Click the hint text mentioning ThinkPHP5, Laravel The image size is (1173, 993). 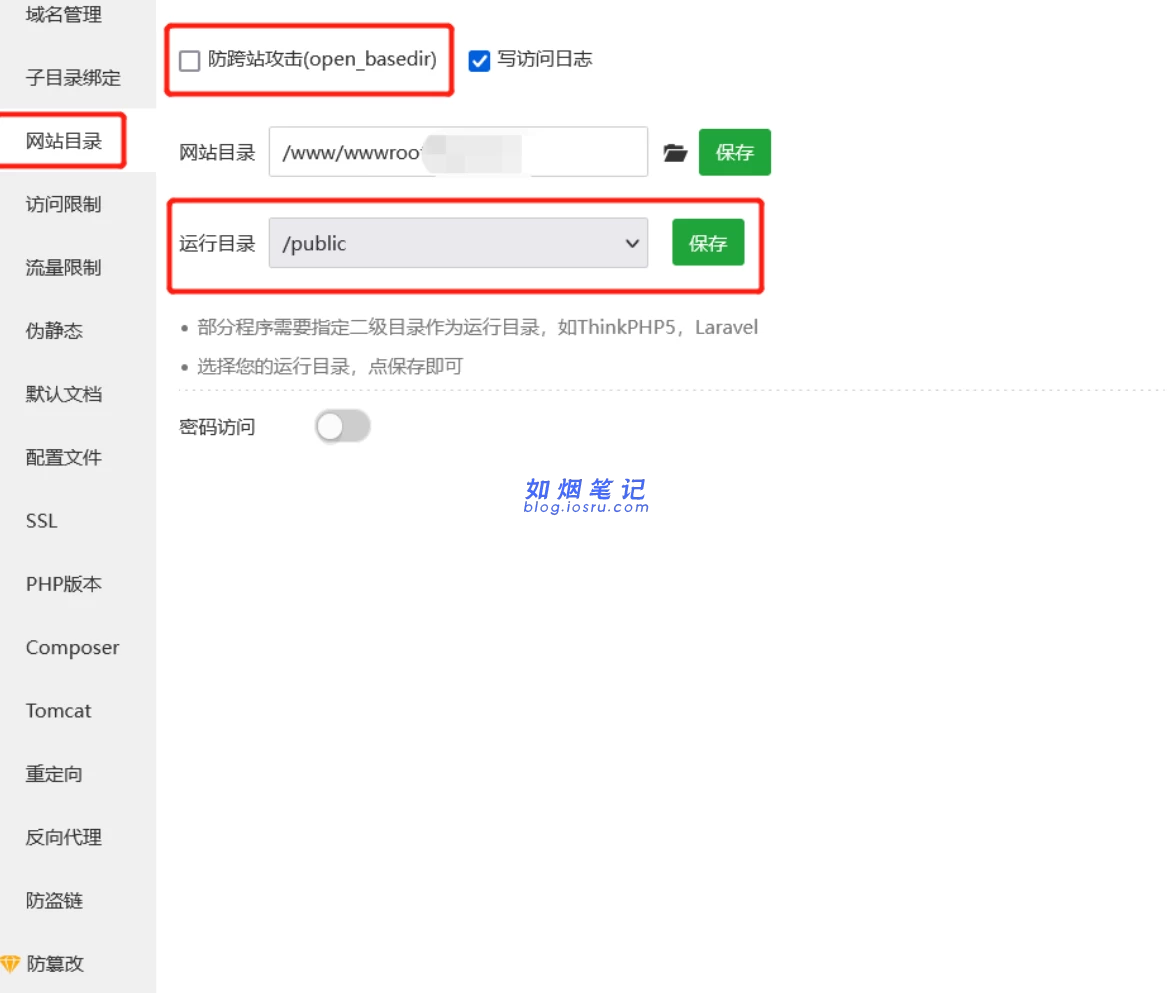tap(477, 328)
